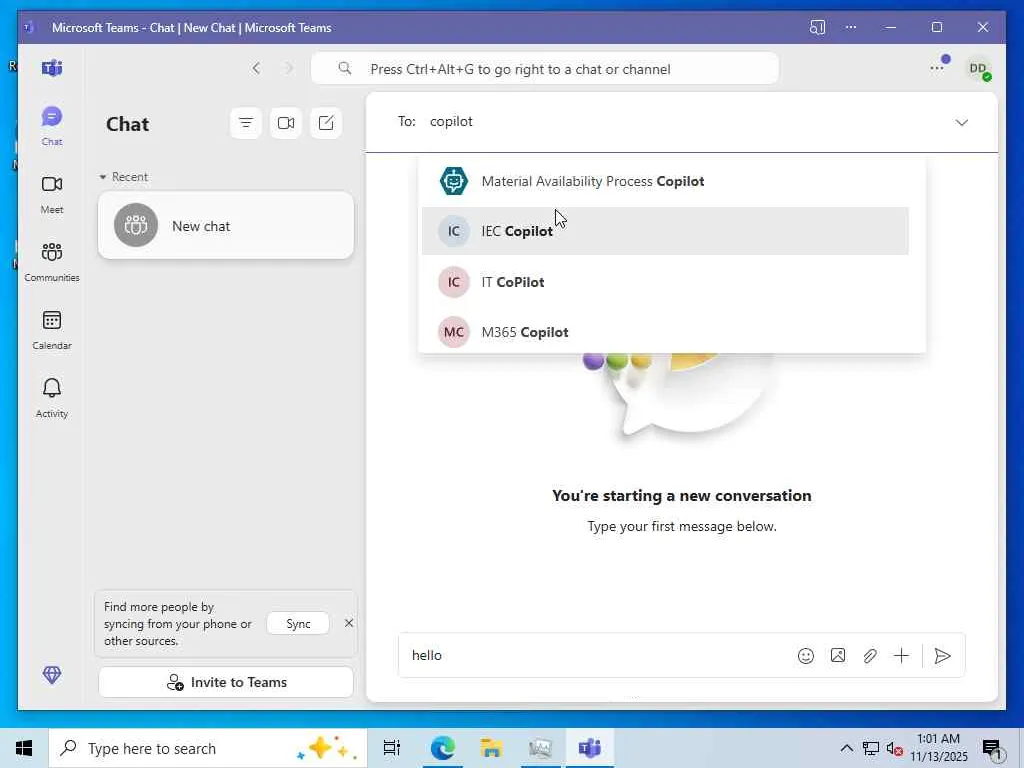Click Invite to Teams button
The width and height of the screenshot is (1024, 768).
tap(226, 682)
